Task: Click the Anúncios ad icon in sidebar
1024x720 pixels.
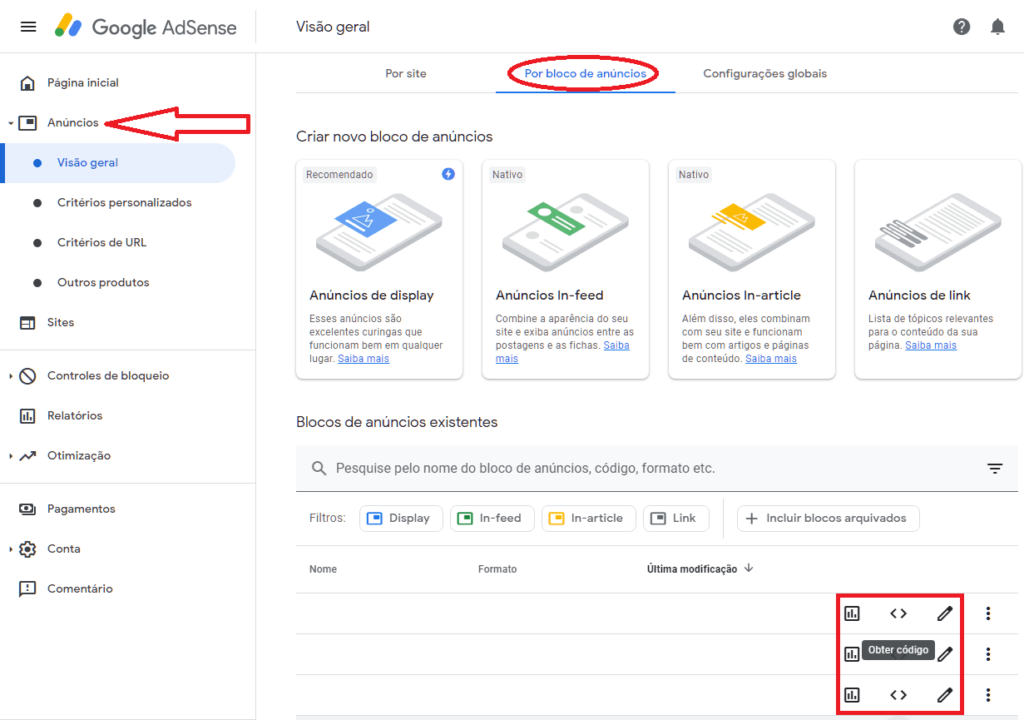Action: click(27, 123)
